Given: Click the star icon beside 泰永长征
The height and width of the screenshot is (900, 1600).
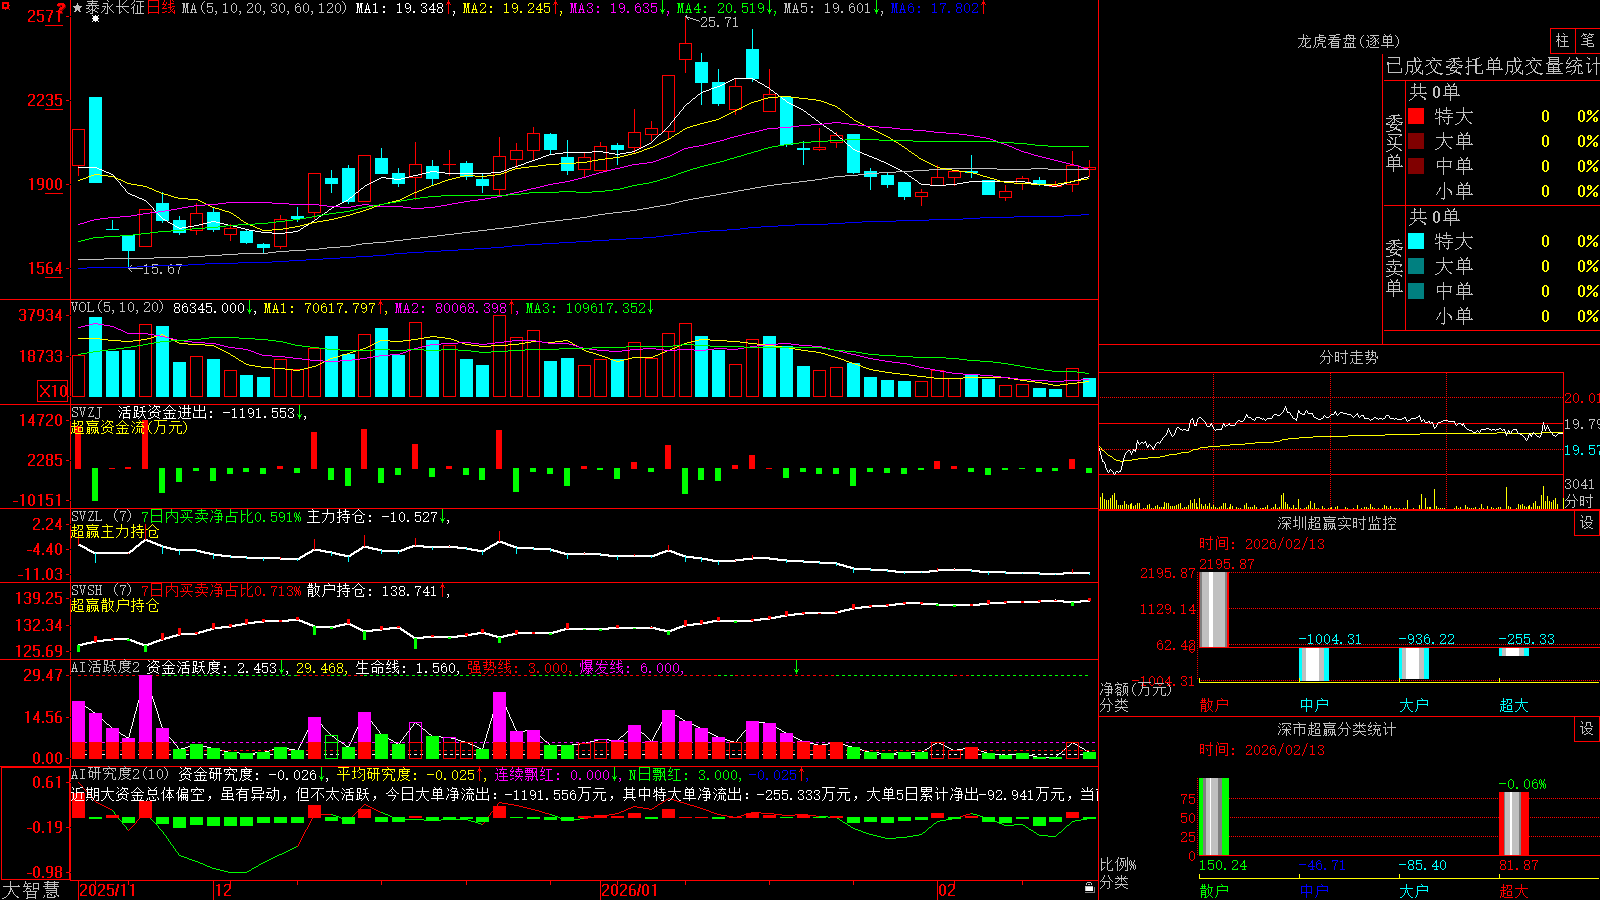Looking at the screenshot, I should (78, 8).
